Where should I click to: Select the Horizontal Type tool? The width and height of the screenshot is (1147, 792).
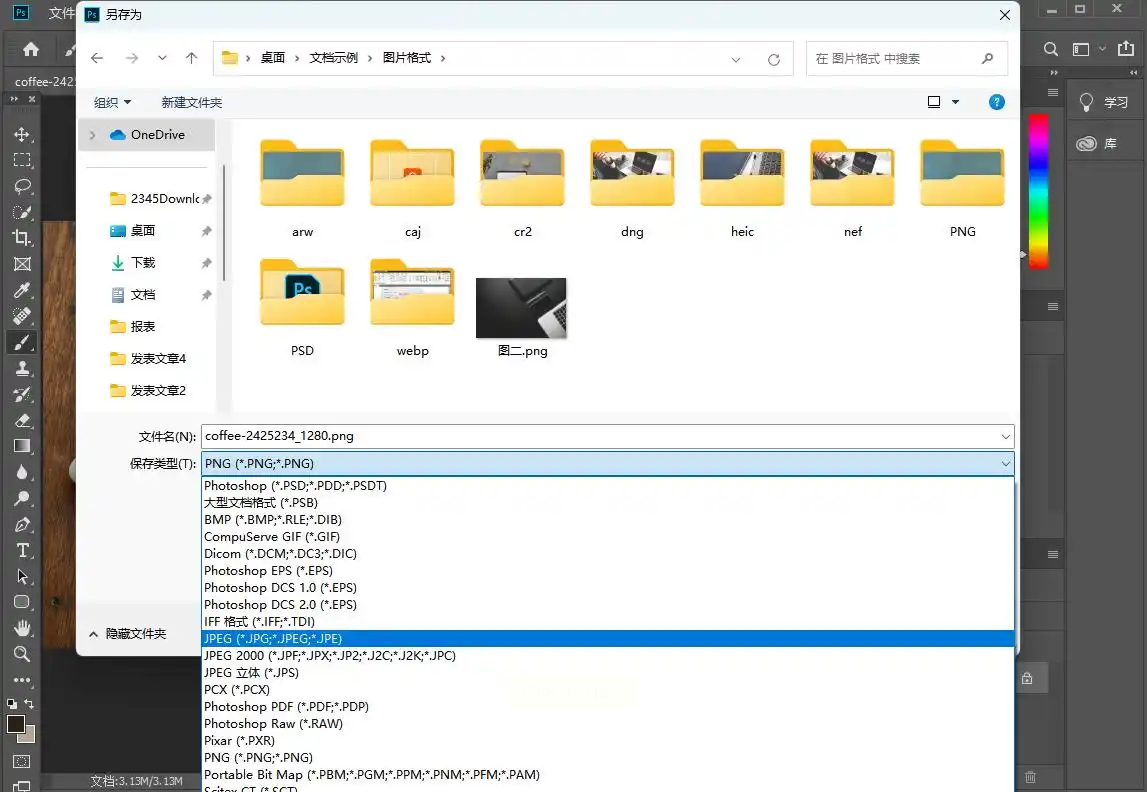21,551
